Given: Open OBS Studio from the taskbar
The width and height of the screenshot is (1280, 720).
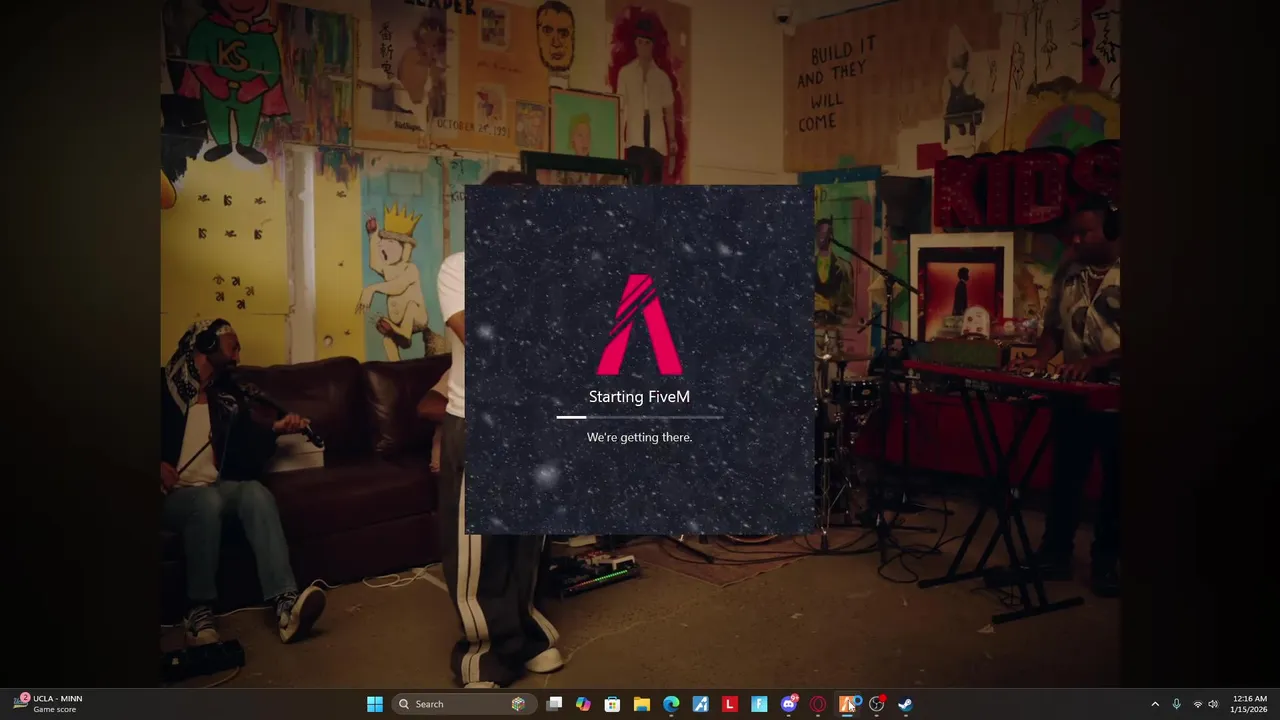Looking at the screenshot, I should tap(877, 704).
